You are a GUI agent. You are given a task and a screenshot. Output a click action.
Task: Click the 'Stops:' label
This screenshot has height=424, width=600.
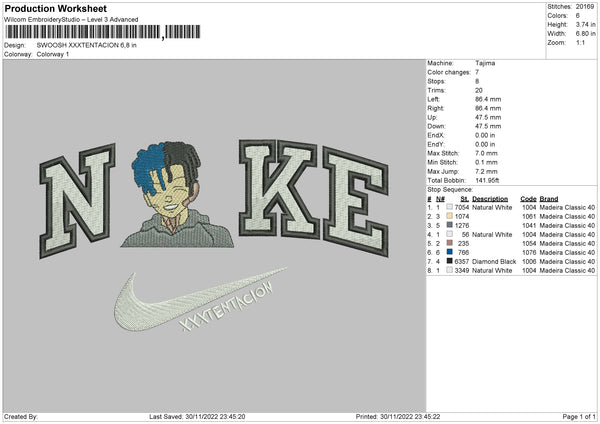point(436,82)
